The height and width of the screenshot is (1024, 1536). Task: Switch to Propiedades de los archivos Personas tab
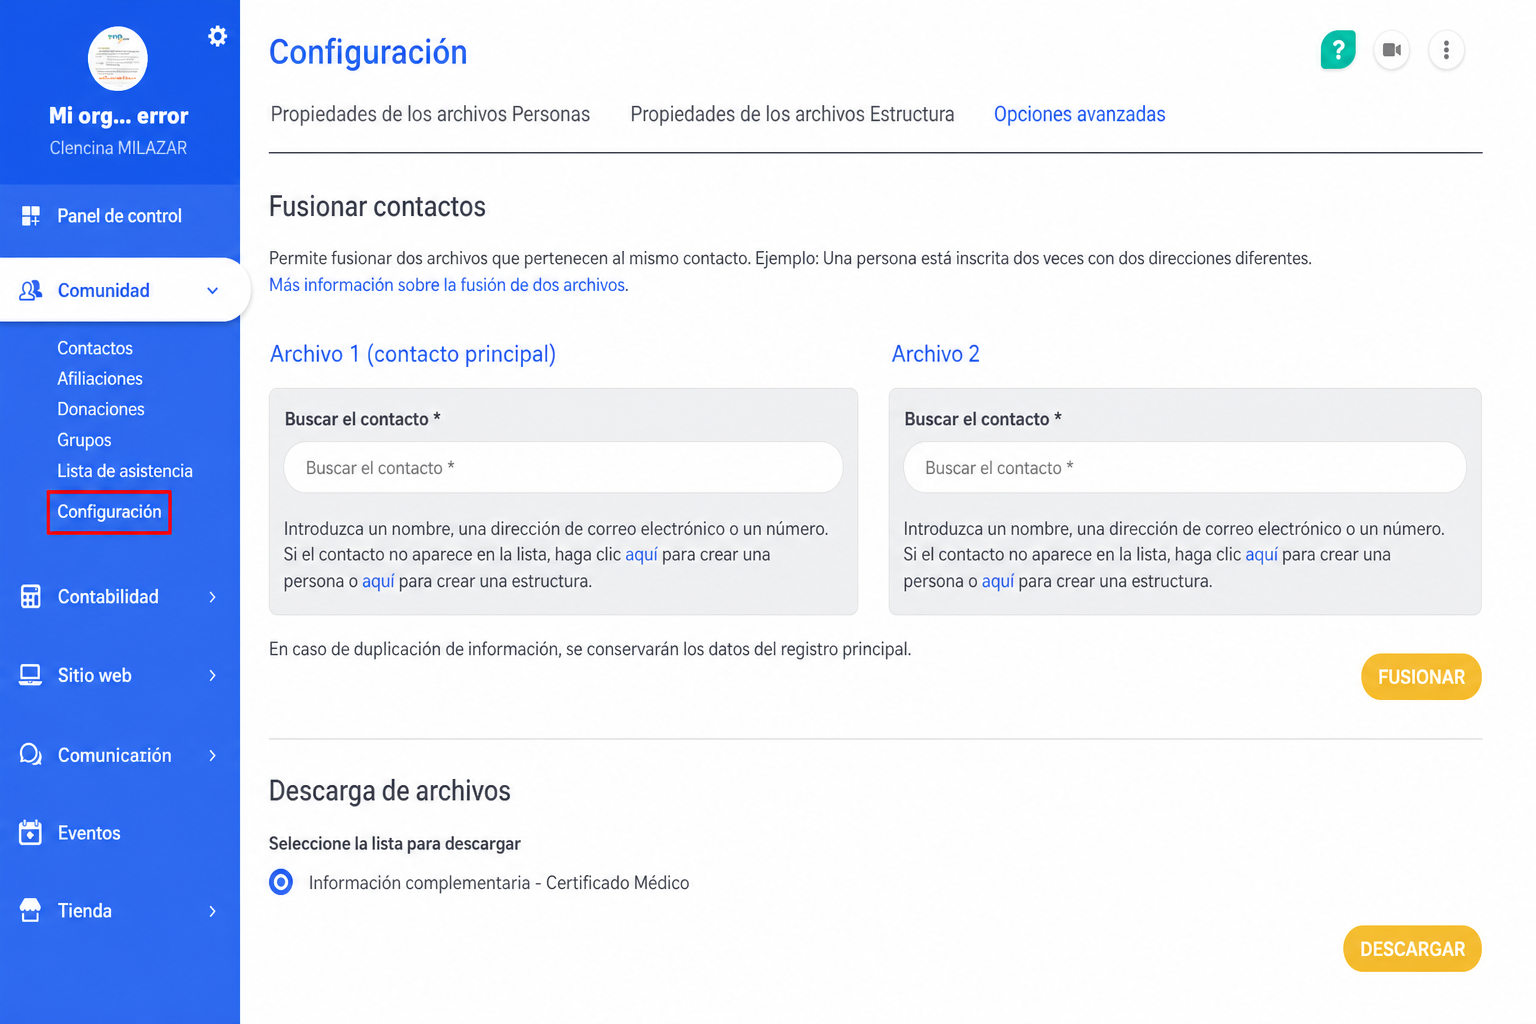[x=430, y=114]
